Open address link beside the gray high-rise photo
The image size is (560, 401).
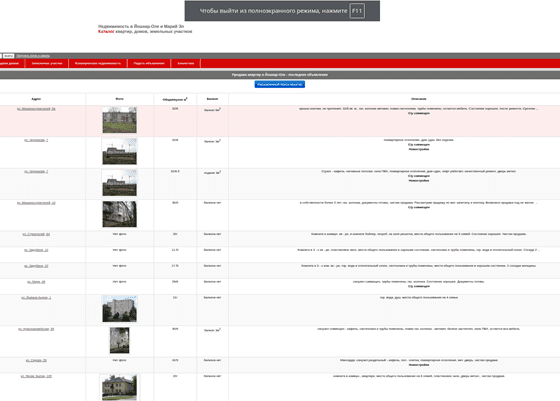pos(36,297)
